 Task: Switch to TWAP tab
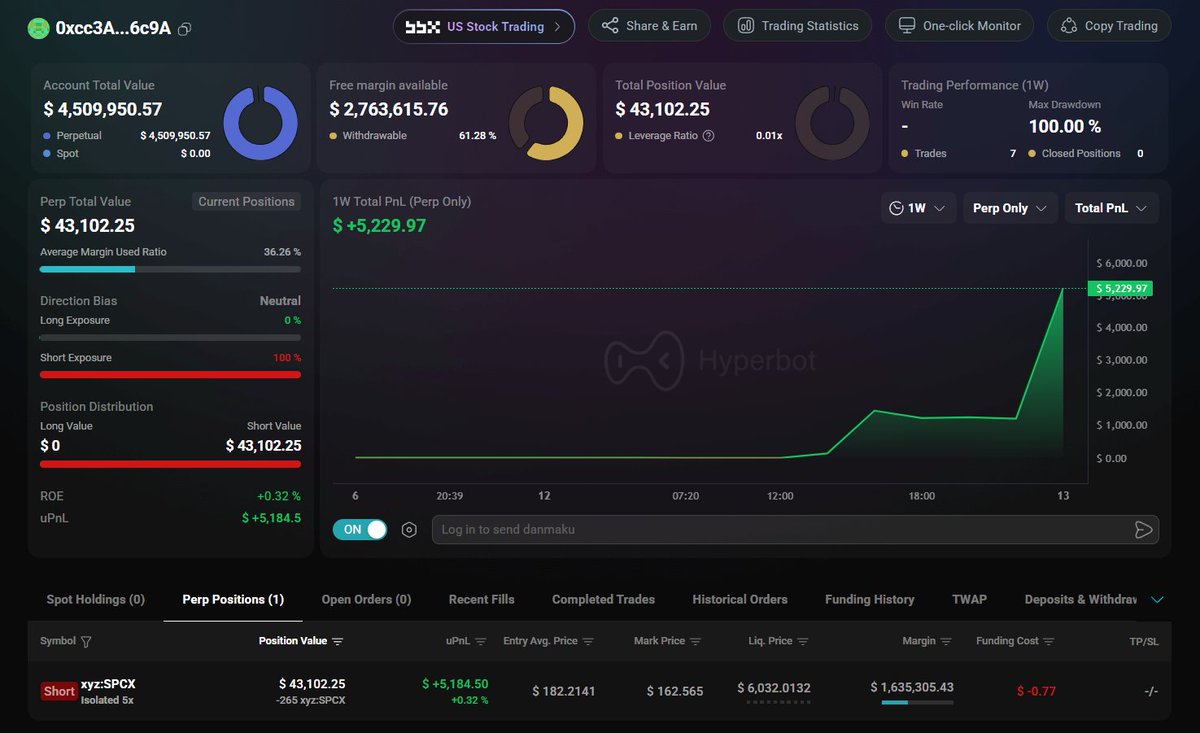969,600
